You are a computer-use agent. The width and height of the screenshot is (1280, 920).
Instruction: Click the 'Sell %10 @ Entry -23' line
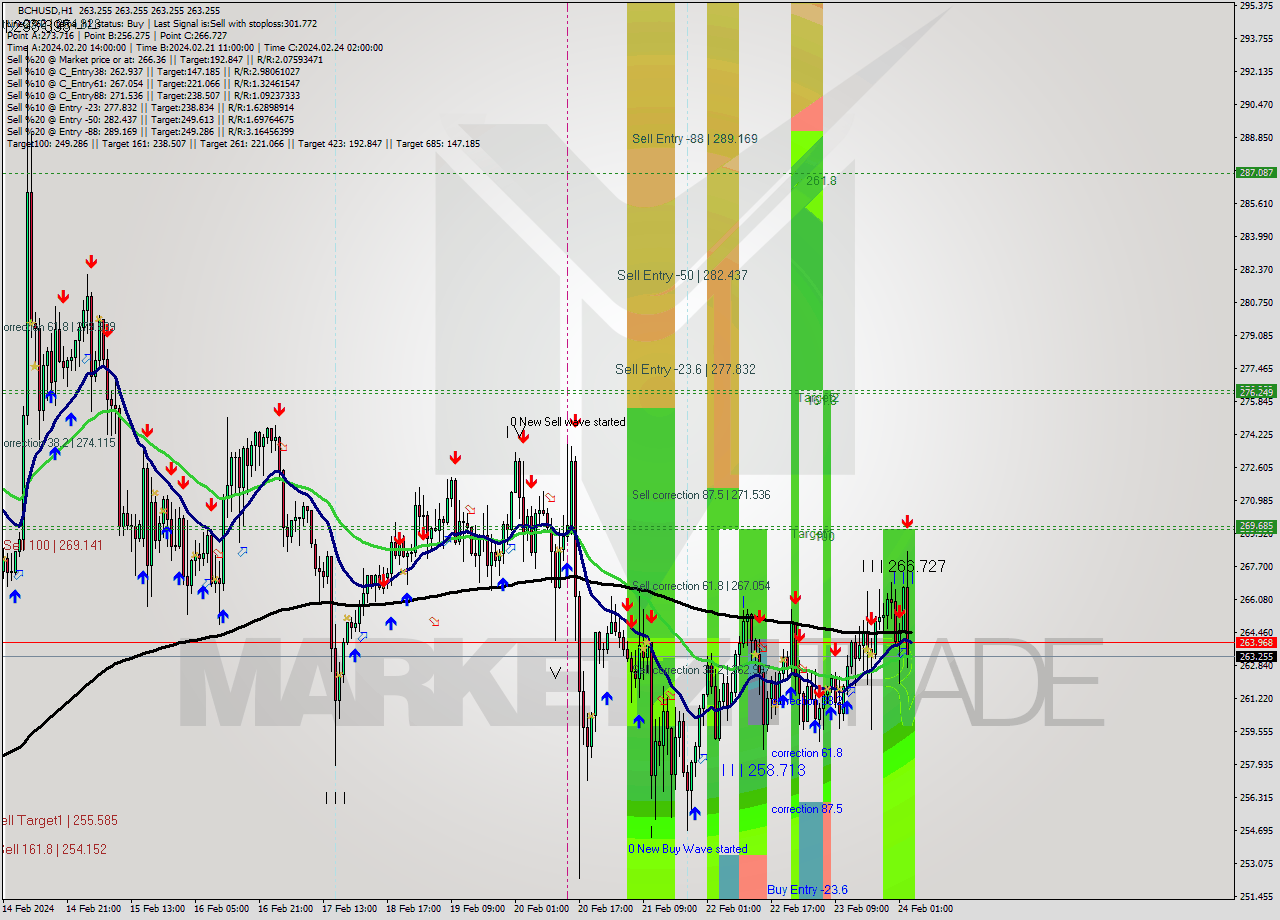(151, 107)
